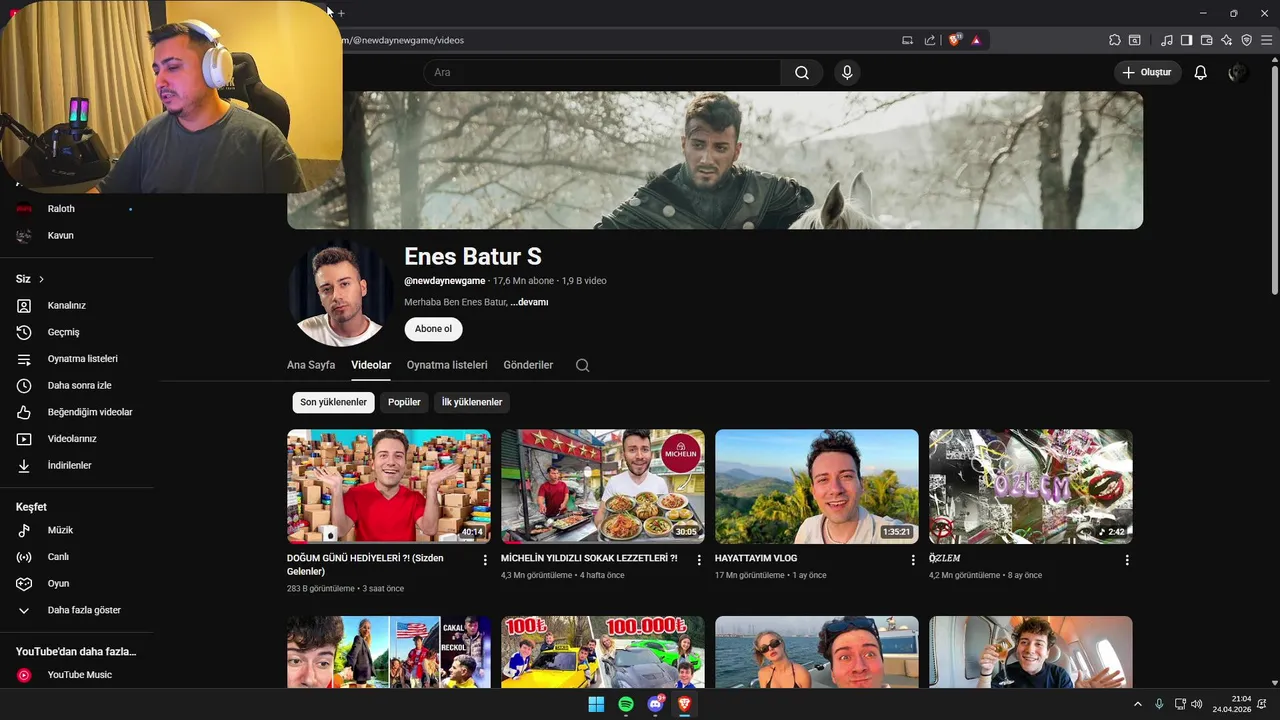
Task: Open options for DOĞUM GÜNÜ HEDİYELERİ video
Action: click(485, 560)
